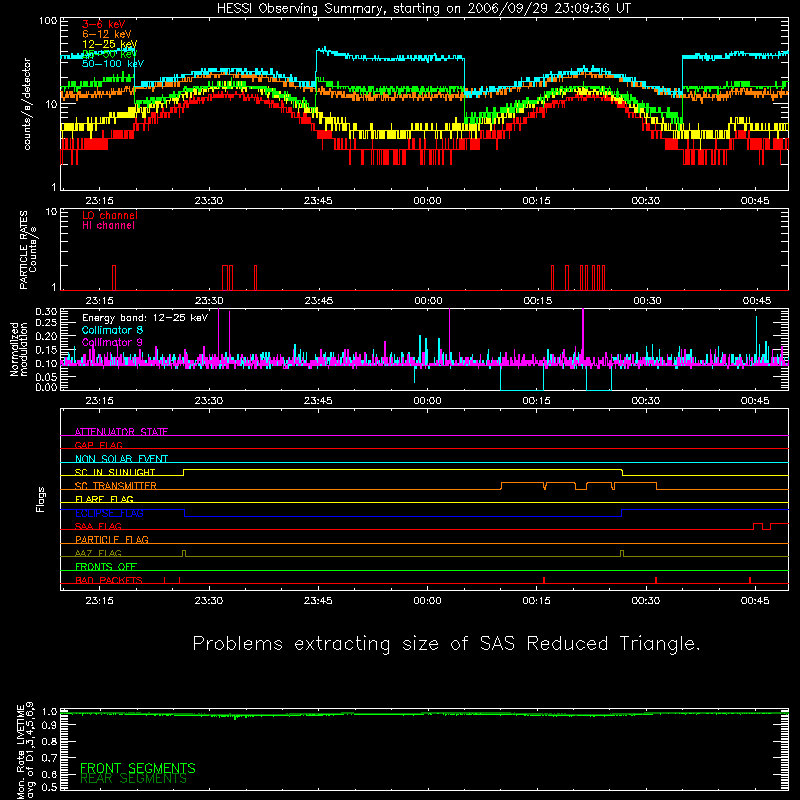Select the SC IN SUNLIGHT flag label
The image size is (800, 800).
tap(115, 472)
